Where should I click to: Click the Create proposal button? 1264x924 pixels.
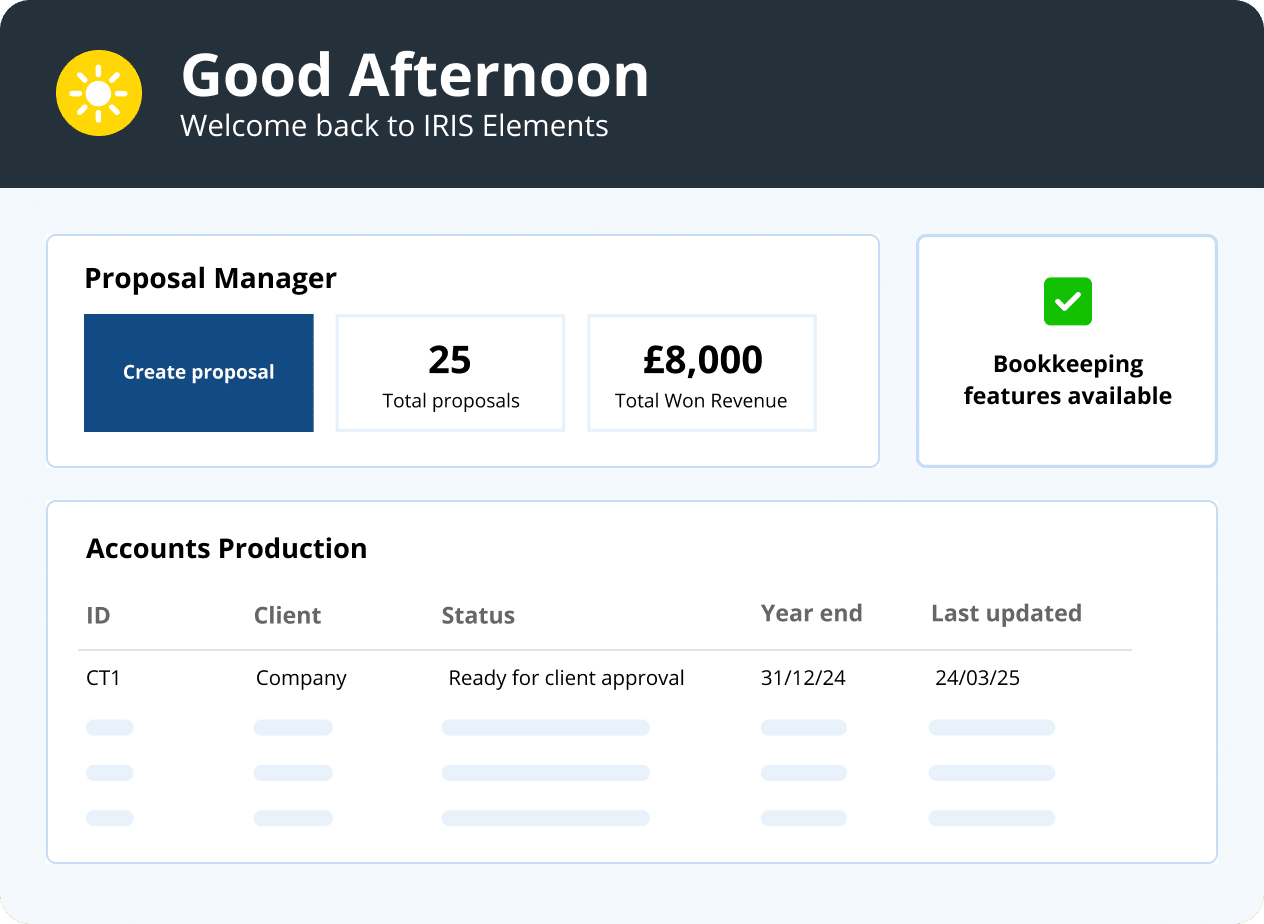(198, 372)
